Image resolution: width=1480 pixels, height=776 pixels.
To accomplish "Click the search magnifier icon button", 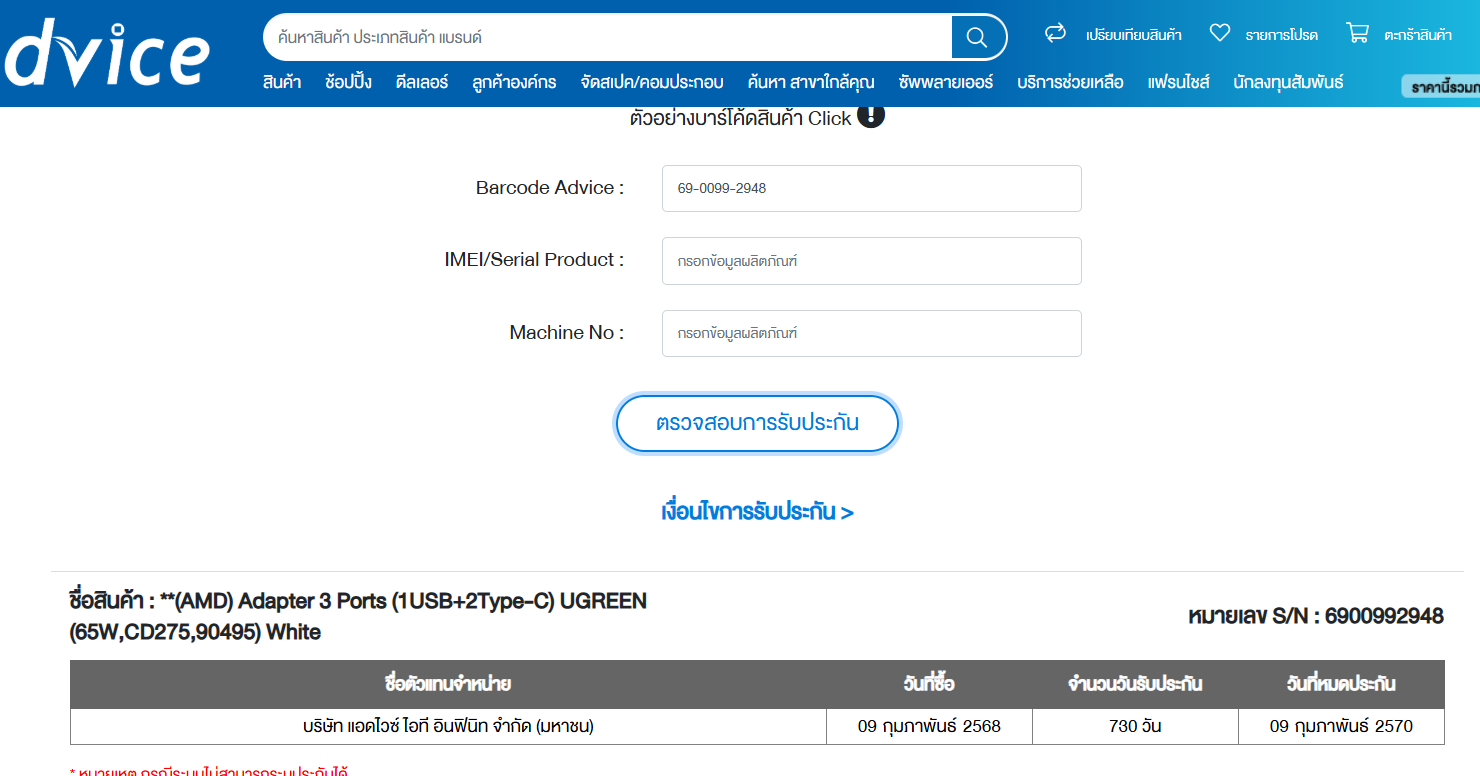I will 977,37.
